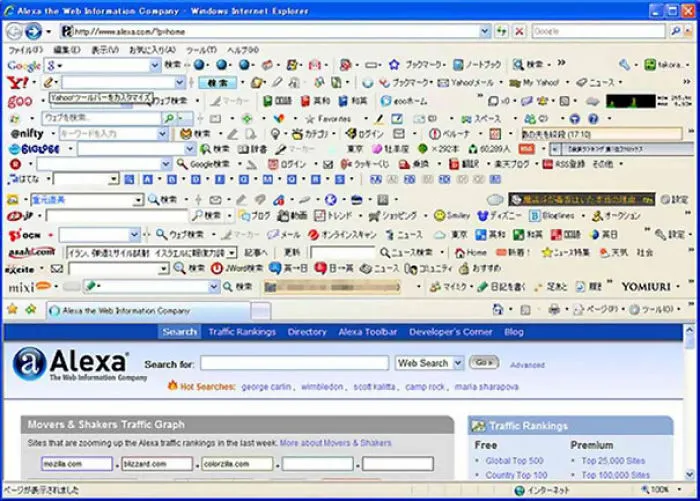Click the Google toolbar logo
Image resolution: width=700 pixels, height=501 pixels.
[x=24, y=66]
